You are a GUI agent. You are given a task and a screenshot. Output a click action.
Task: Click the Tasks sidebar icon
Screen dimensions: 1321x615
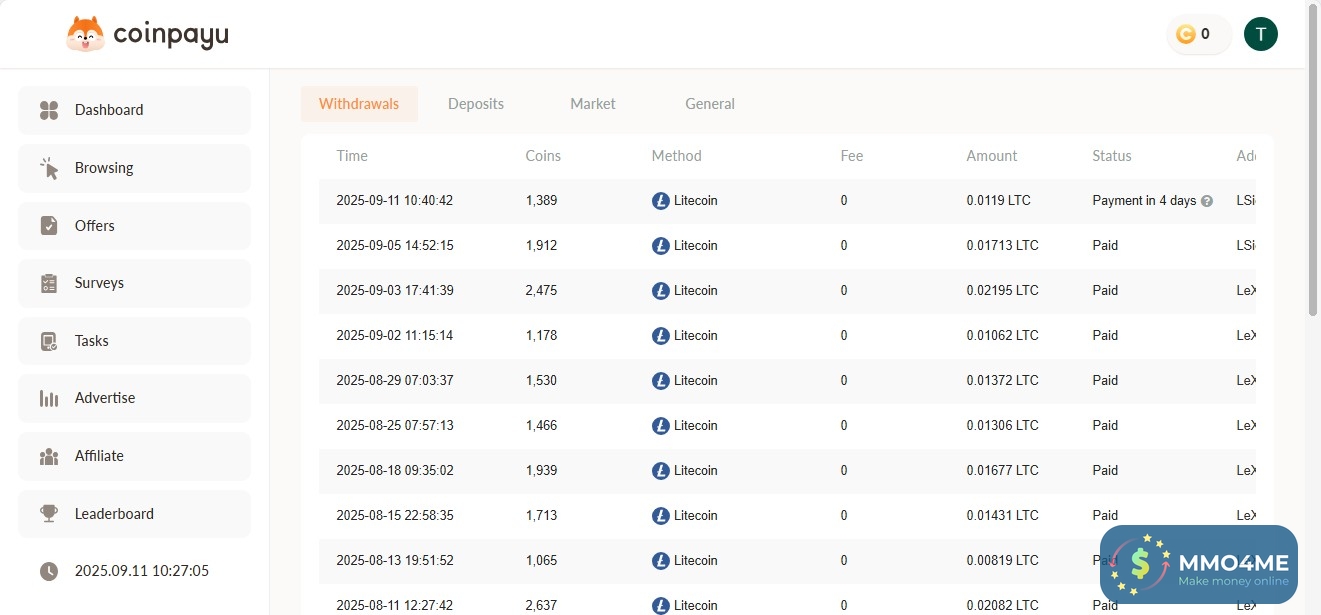point(49,341)
